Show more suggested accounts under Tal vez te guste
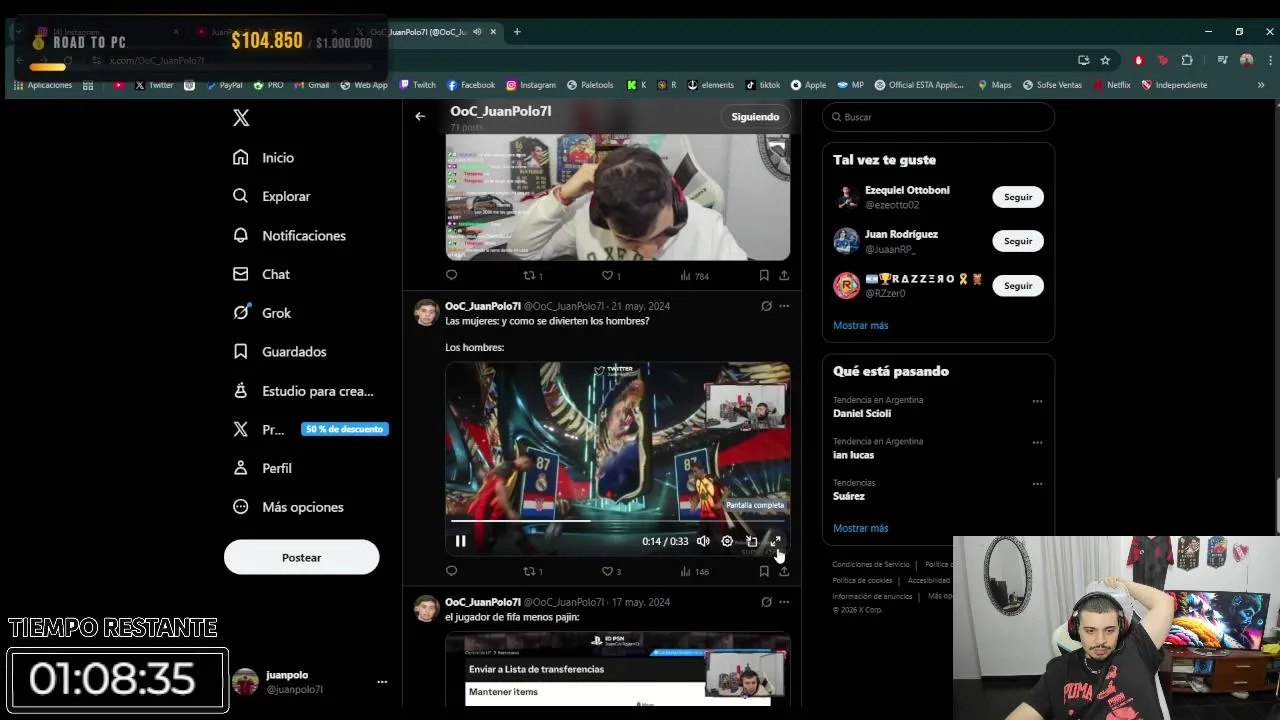Image resolution: width=1280 pixels, height=720 pixels. pos(860,325)
